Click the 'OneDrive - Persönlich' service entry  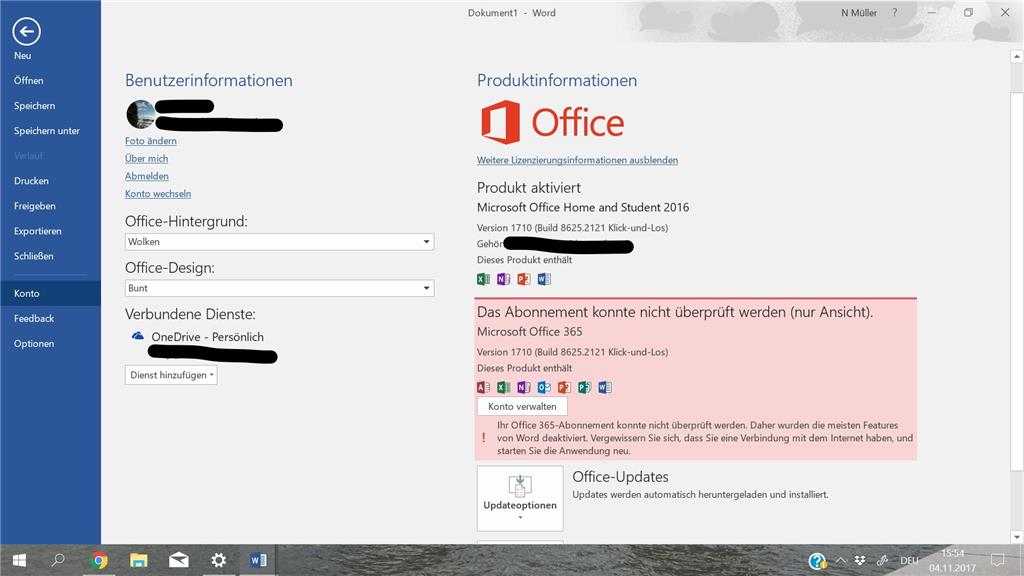208,337
